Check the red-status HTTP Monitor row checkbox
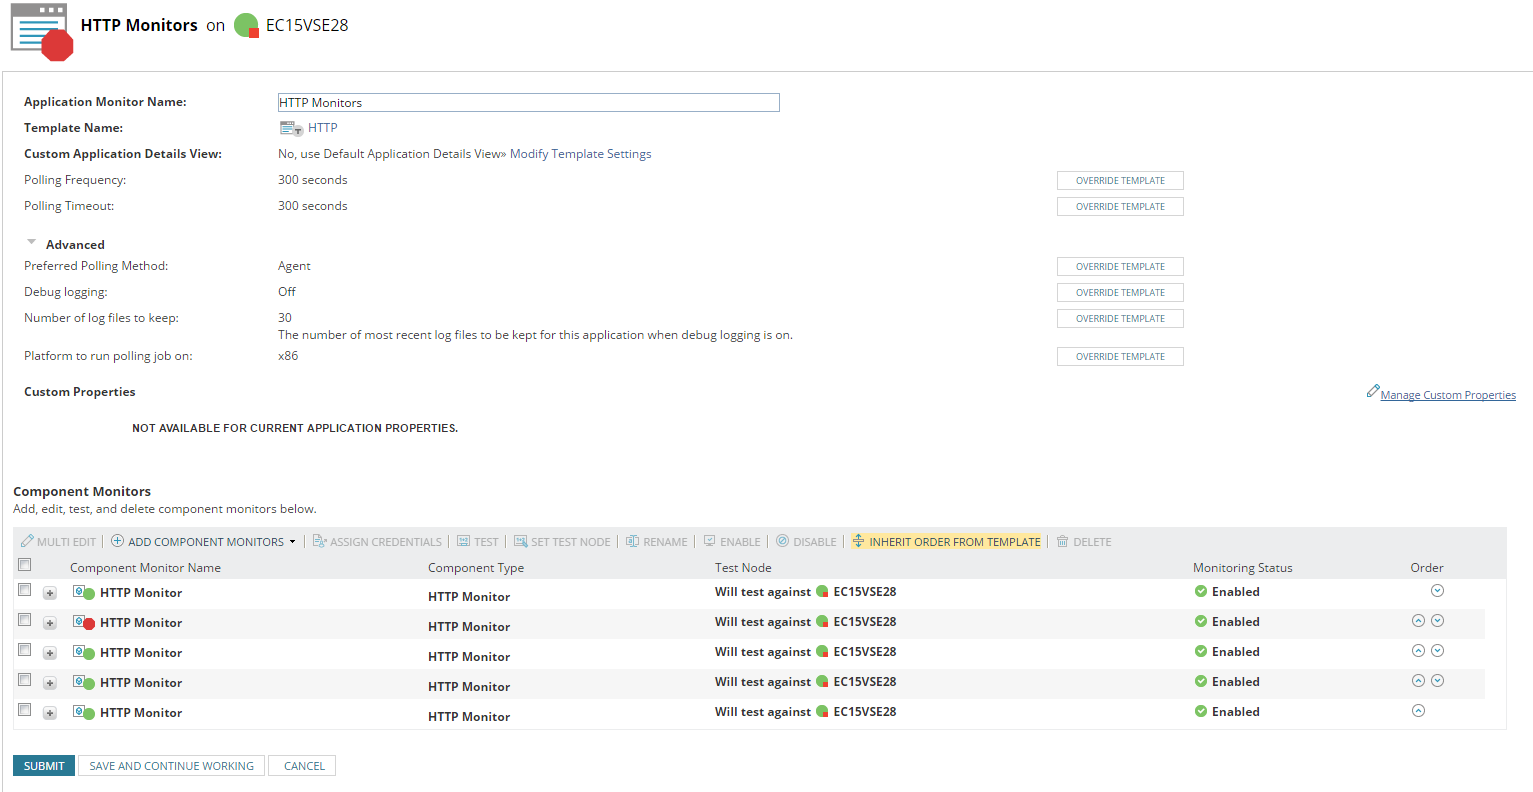 pos(25,620)
